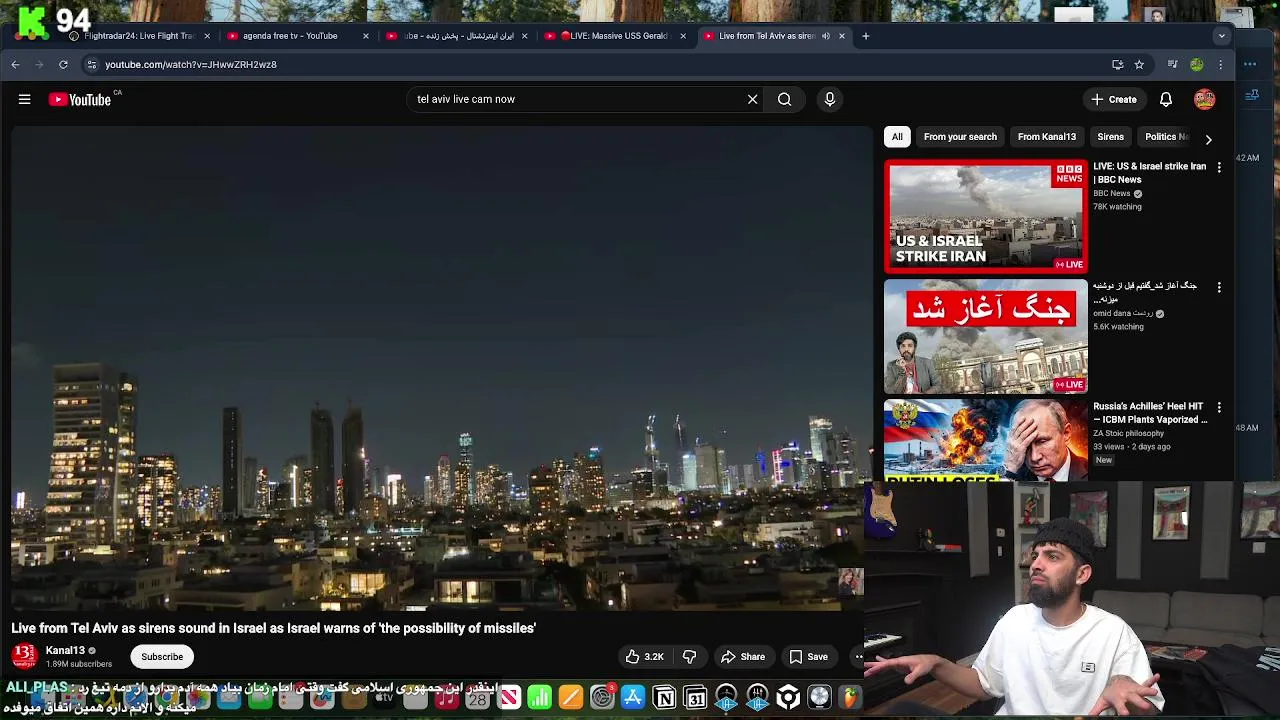
Task: Share the Tel Aviv live video
Action: (743, 657)
